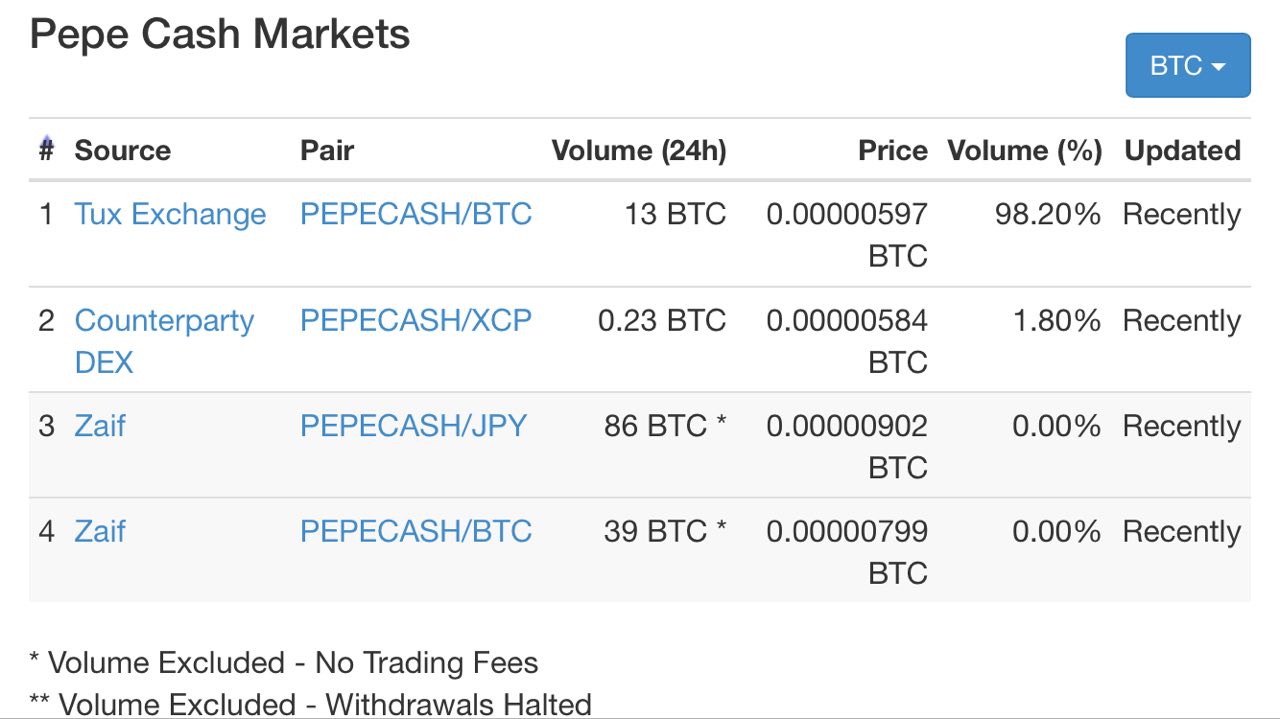The width and height of the screenshot is (1280, 719).
Task: Open the Counterparty DEX link
Action: [x=165, y=341]
